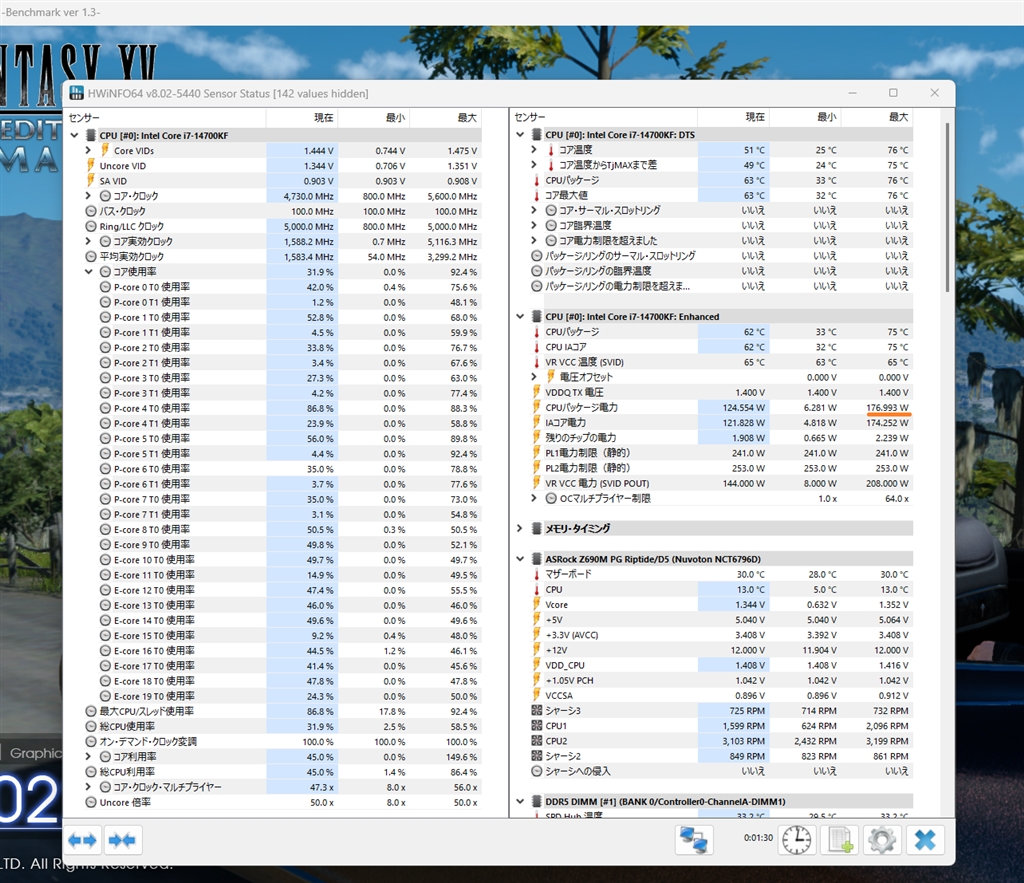Select the コア最大値 temperature row
This screenshot has width=1024, height=883.
pos(713,195)
